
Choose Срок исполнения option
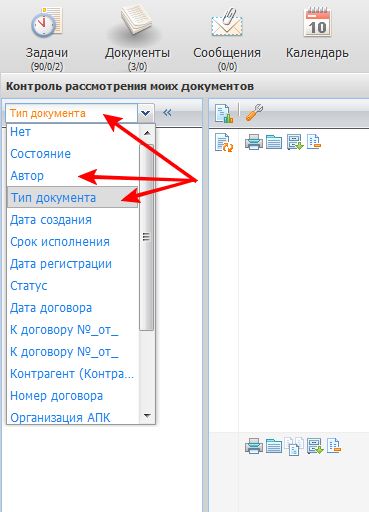pyautogui.click(x=60, y=242)
